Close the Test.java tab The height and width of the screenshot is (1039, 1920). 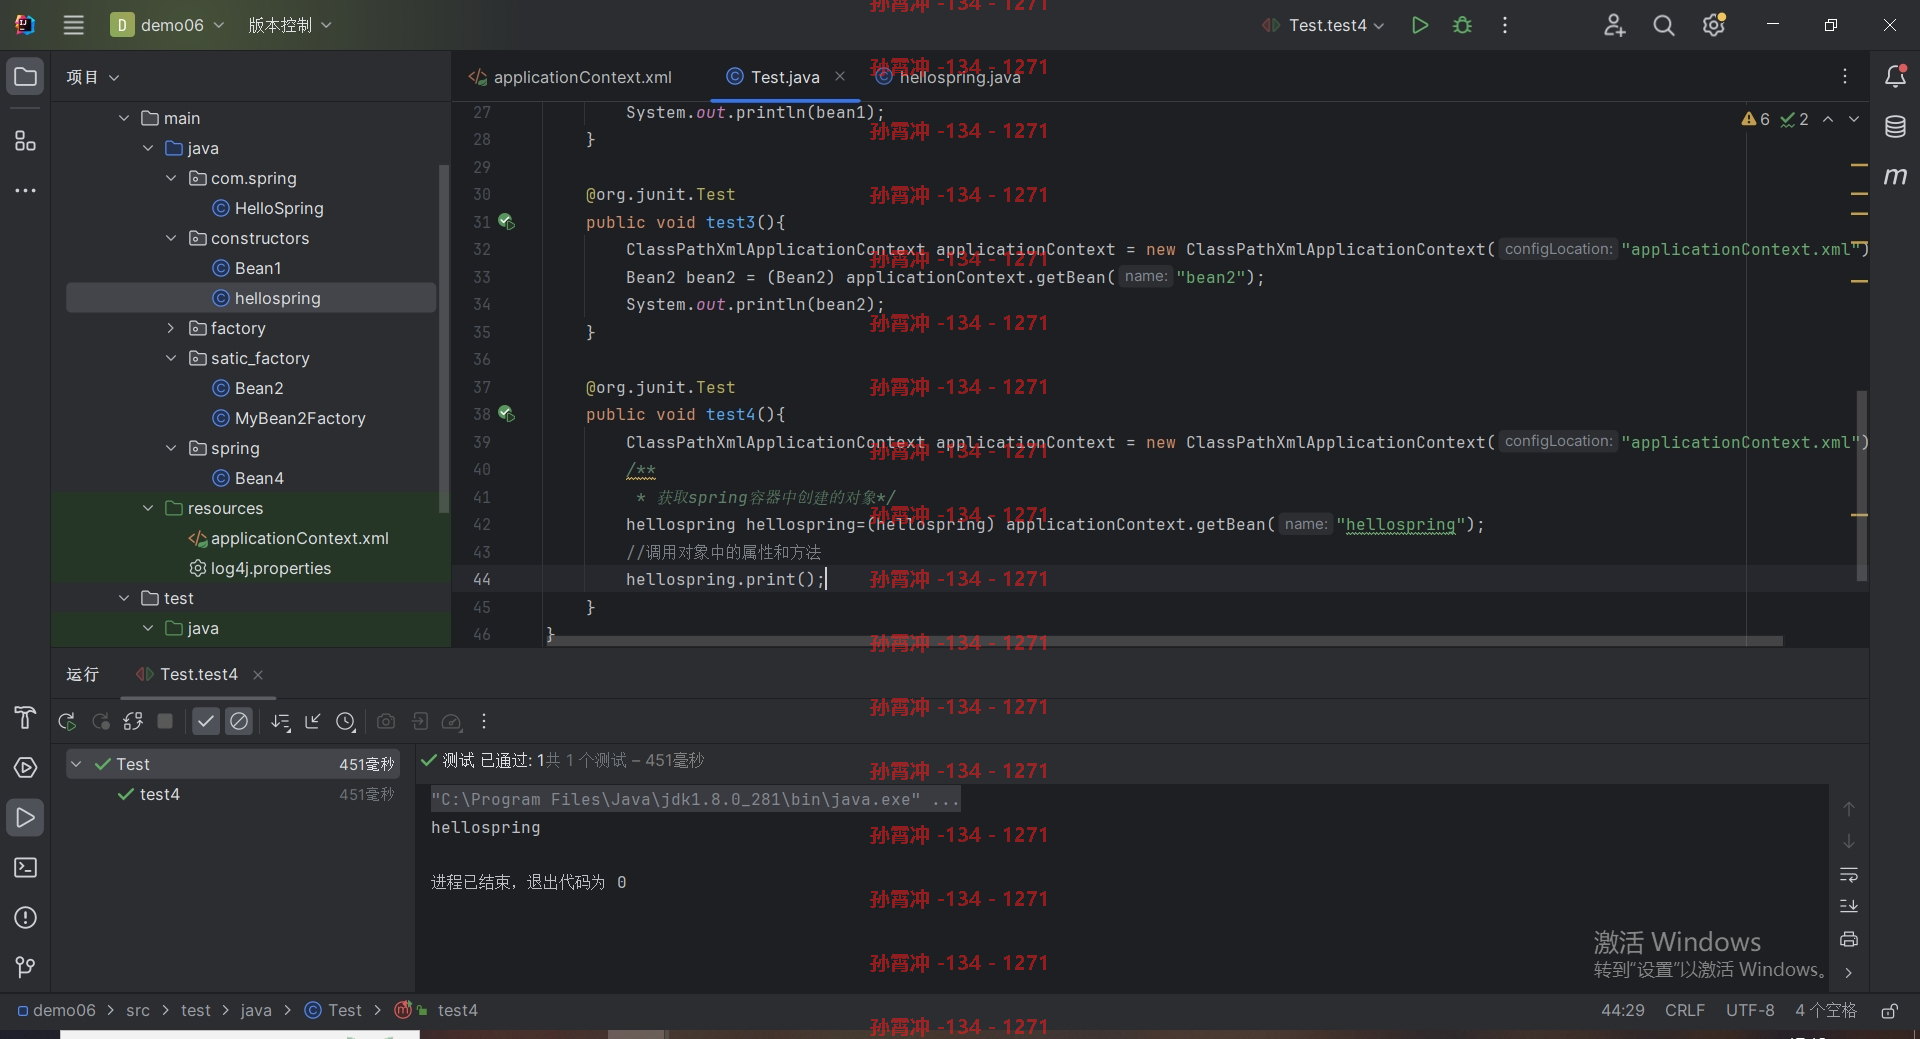coord(840,77)
